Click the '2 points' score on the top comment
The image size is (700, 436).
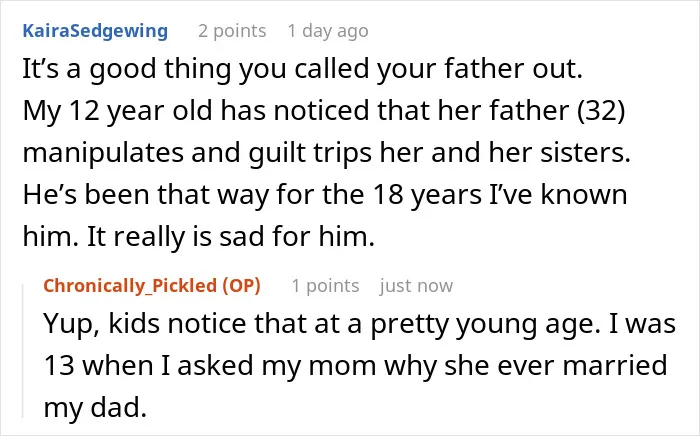pos(232,31)
